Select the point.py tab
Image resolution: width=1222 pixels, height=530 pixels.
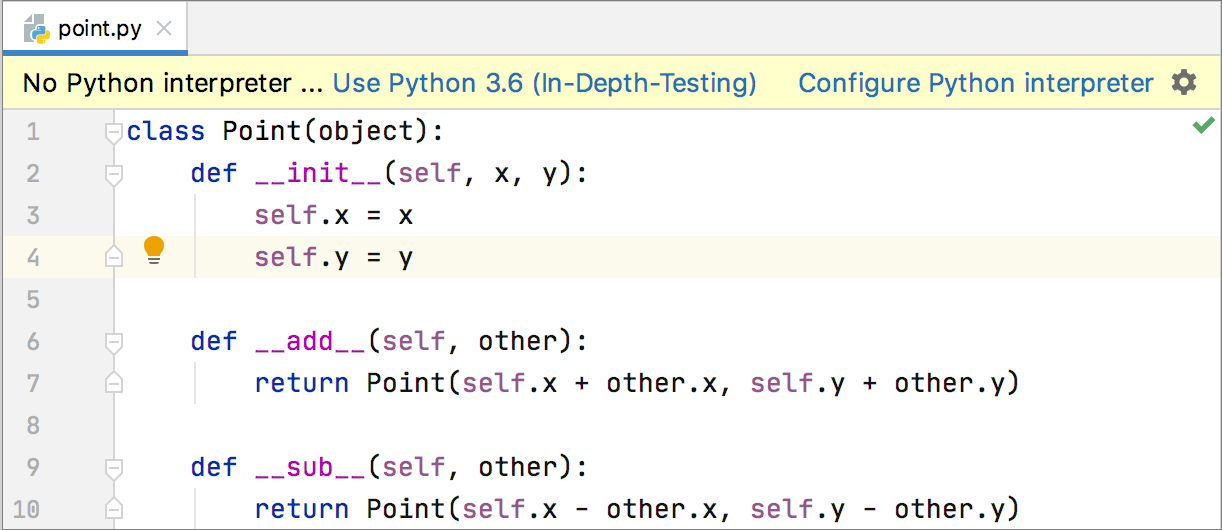[99, 28]
